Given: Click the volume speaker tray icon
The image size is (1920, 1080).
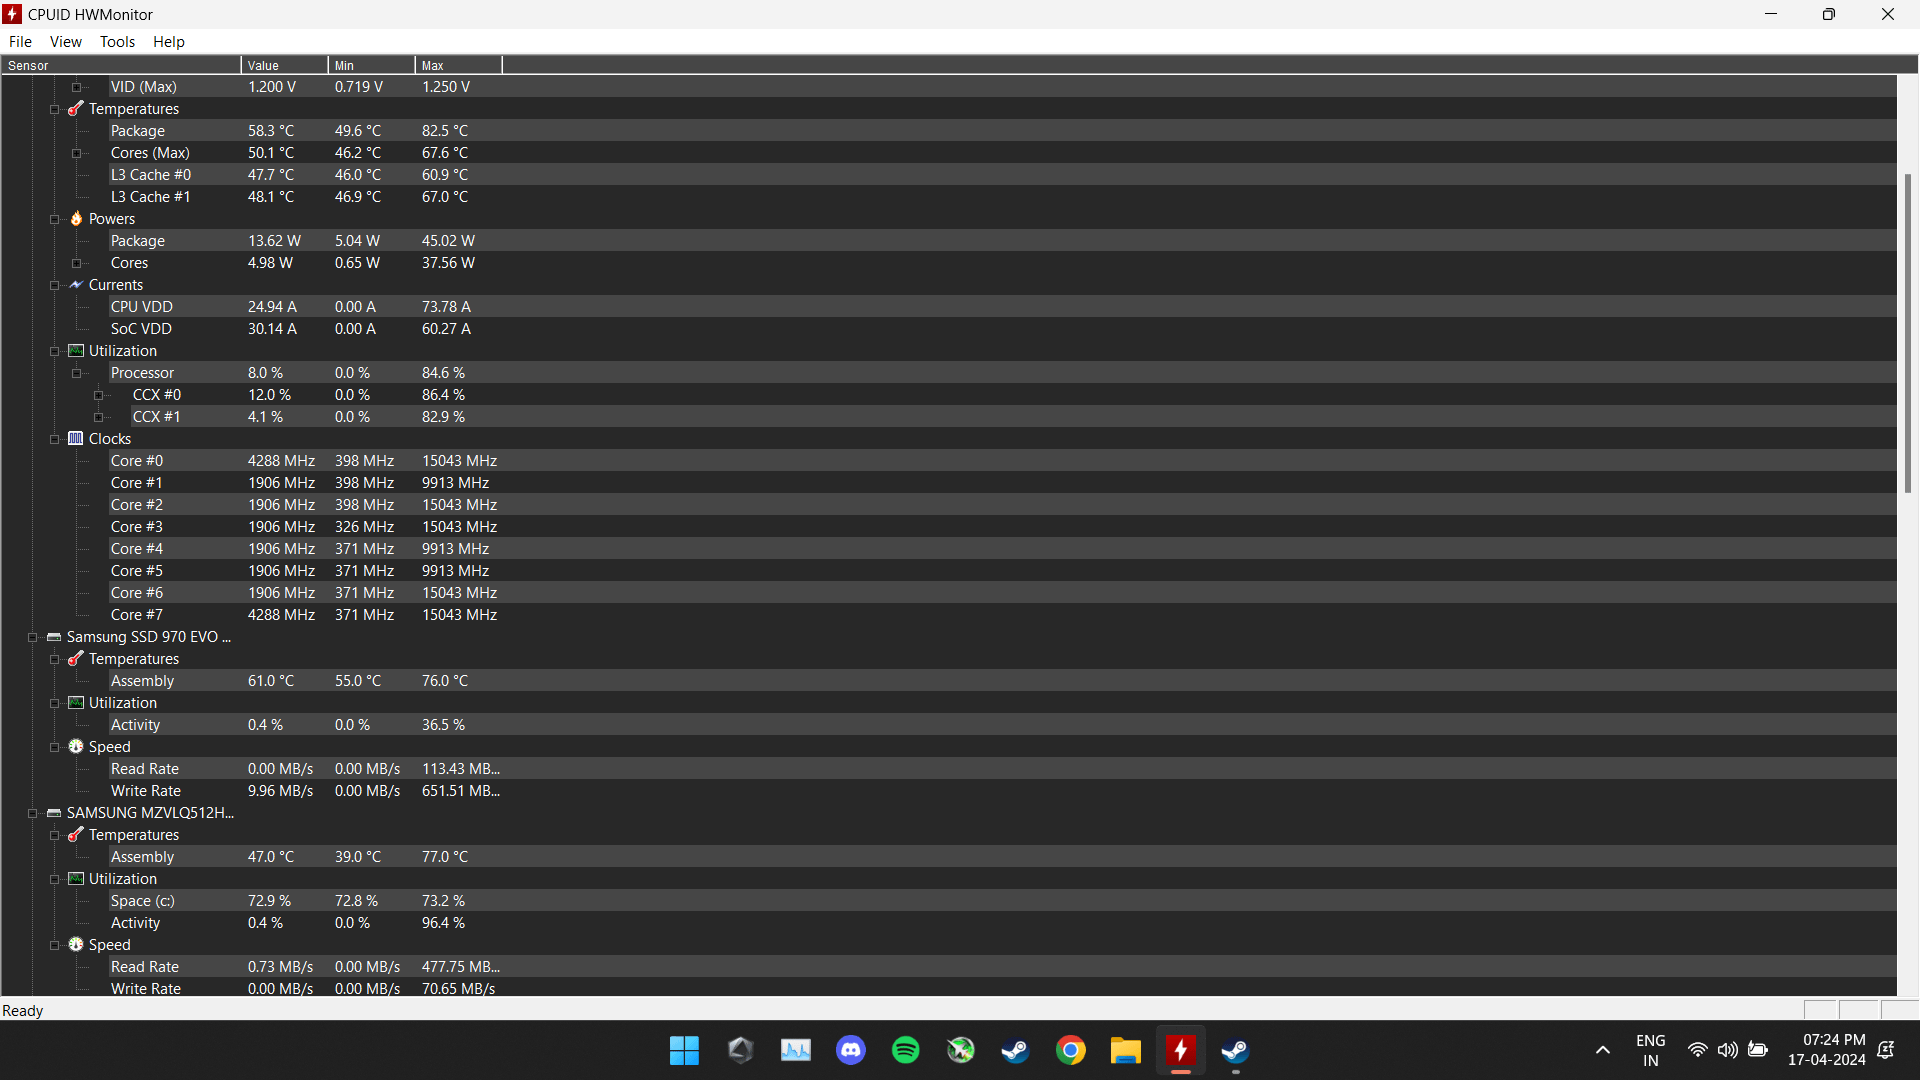Looking at the screenshot, I should click(x=1728, y=1050).
